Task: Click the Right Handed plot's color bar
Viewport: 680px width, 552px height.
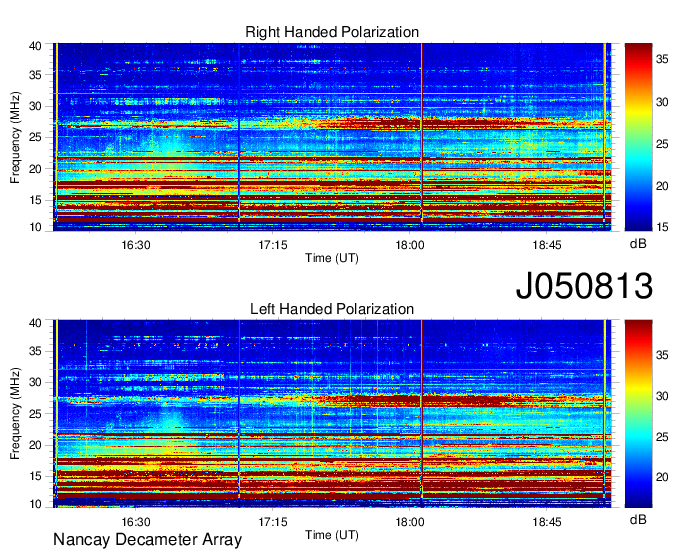Action: [638, 137]
